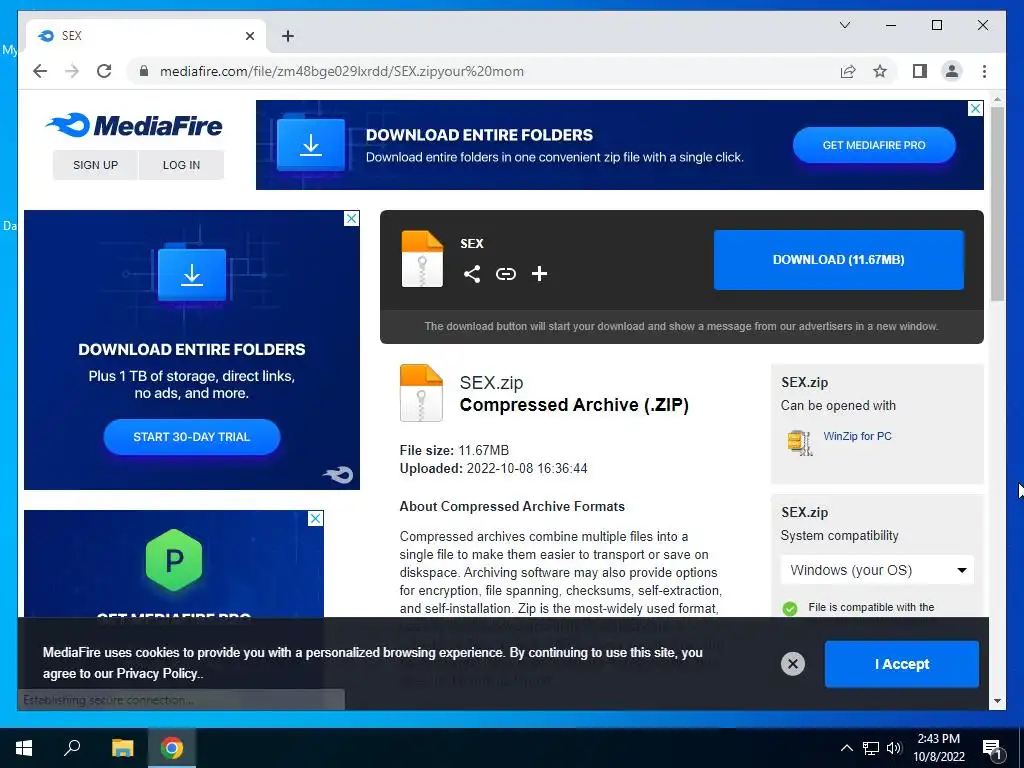Screen dimensions: 1024x768
Task: Click the green P hexagon logo
Action: (174, 560)
